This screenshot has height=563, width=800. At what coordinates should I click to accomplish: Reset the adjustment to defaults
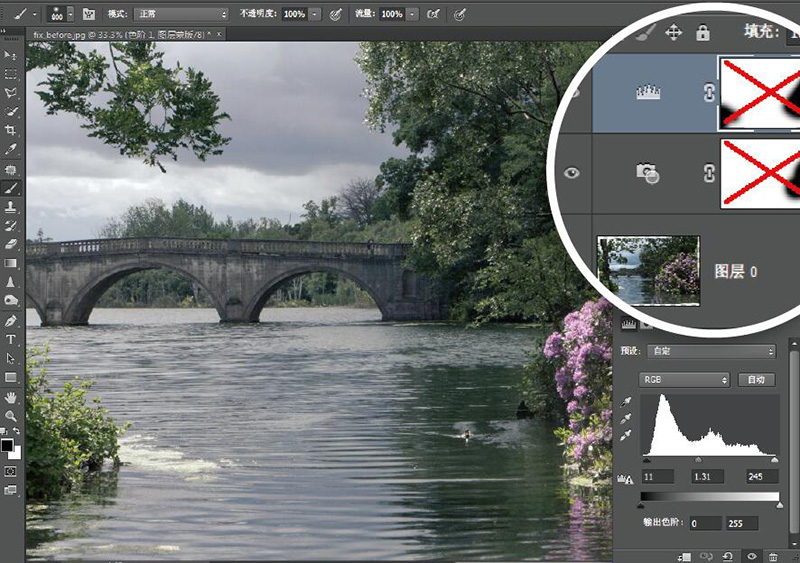(728, 556)
